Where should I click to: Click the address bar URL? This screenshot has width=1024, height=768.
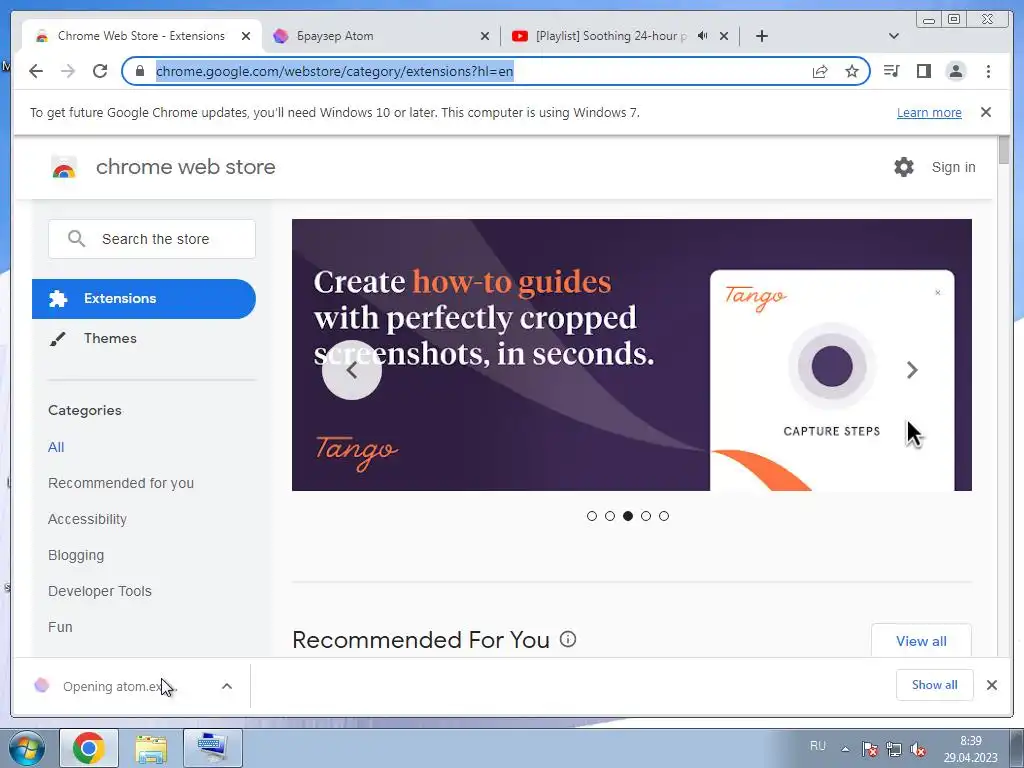334,71
